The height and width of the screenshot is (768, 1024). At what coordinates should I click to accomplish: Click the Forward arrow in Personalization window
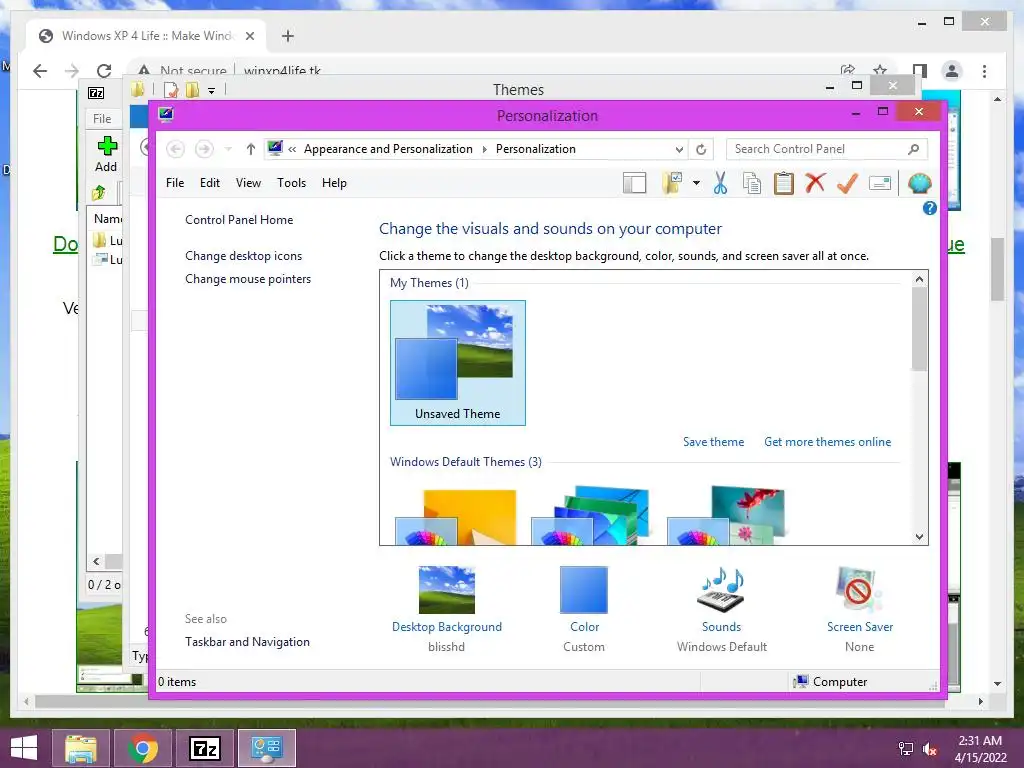pos(204,150)
